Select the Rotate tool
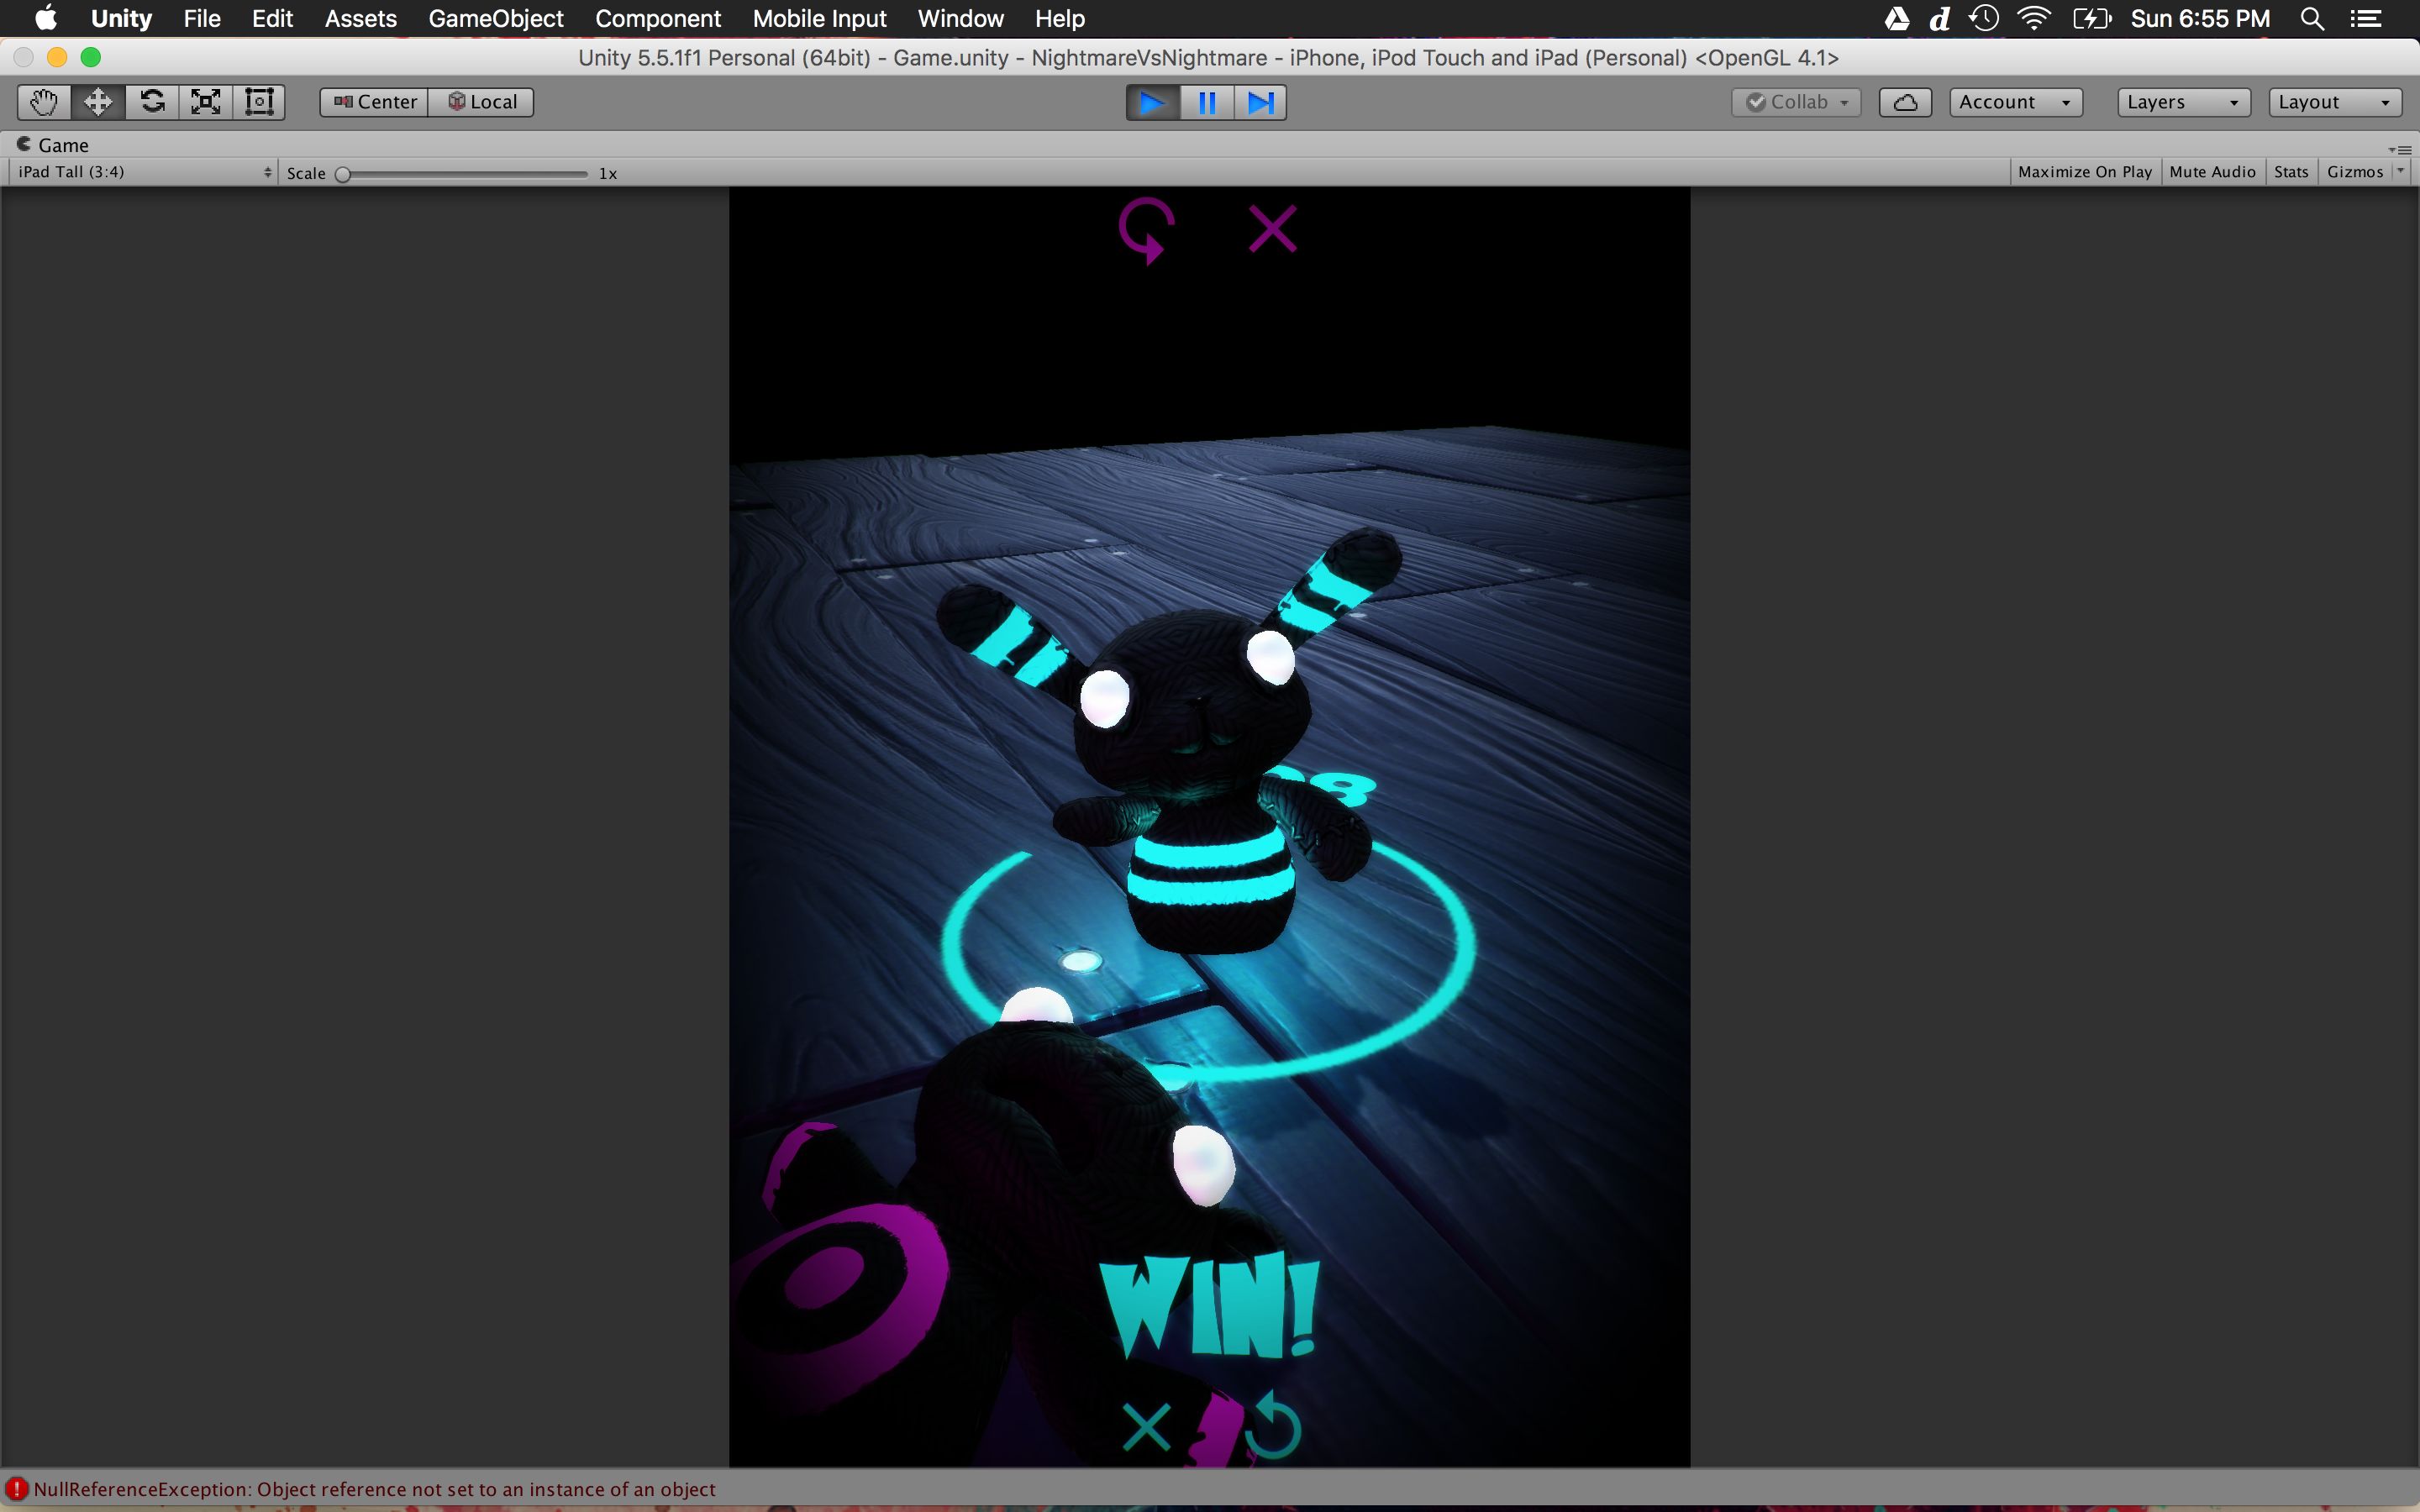 [x=152, y=102]
